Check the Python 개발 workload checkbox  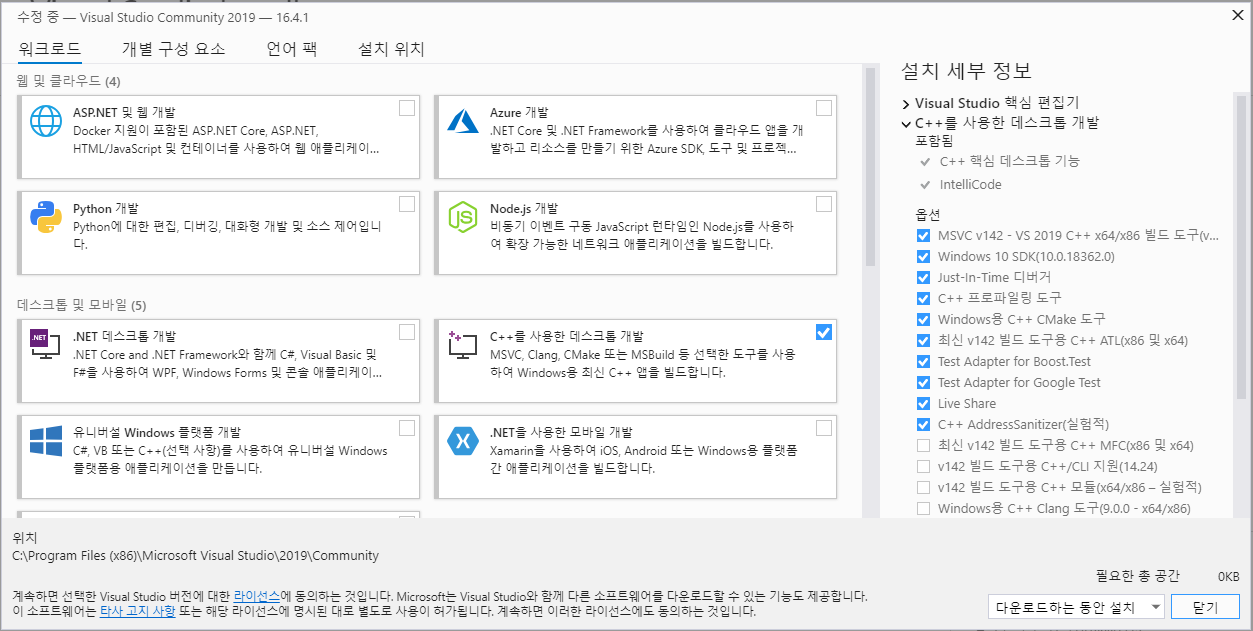click(x=407, y=204)
